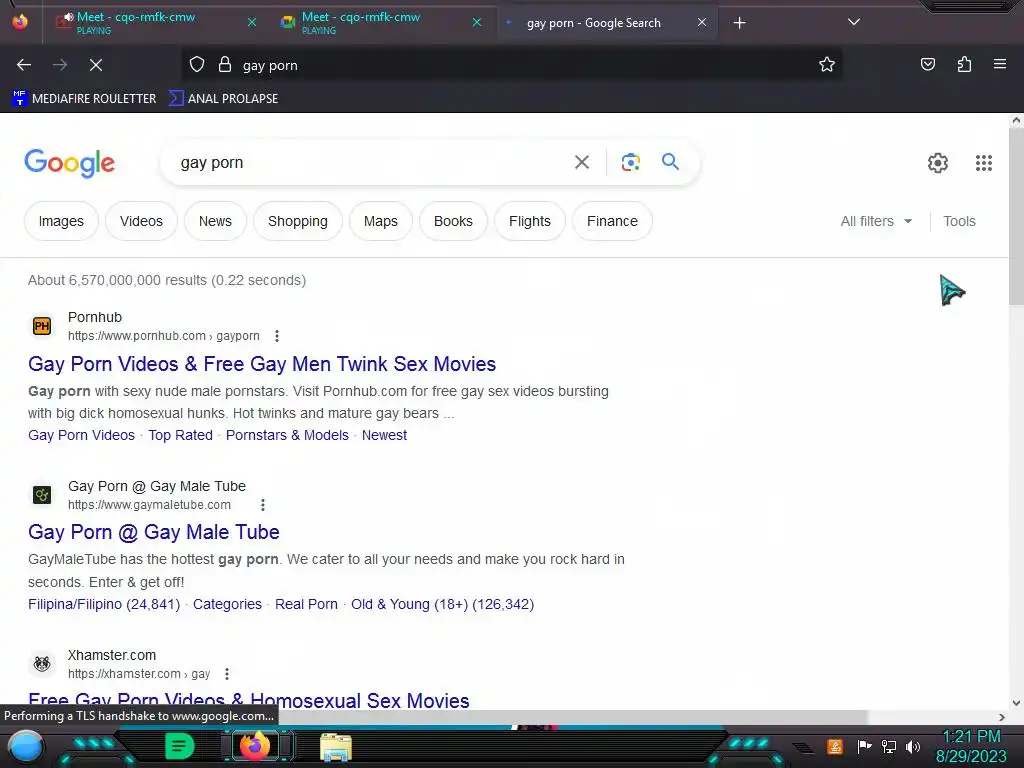Filter results by Finance

[x=612, y=221]
